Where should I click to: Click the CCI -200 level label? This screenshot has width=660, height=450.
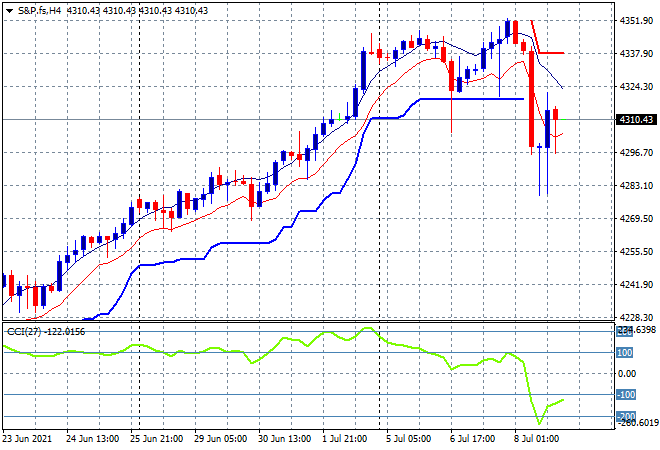click(626, 417)
